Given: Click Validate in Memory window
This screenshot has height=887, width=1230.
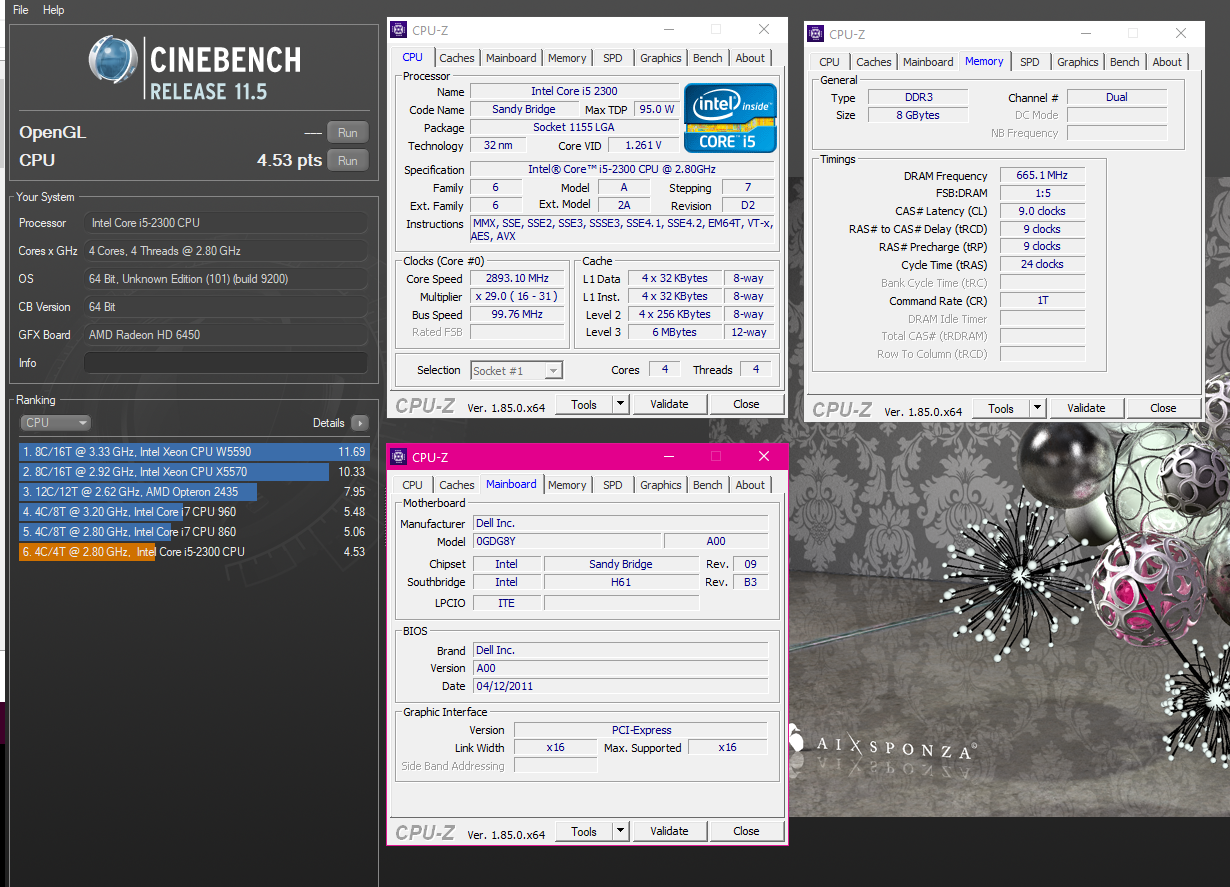Looking at the screenshot, I should coord(1086,408).
